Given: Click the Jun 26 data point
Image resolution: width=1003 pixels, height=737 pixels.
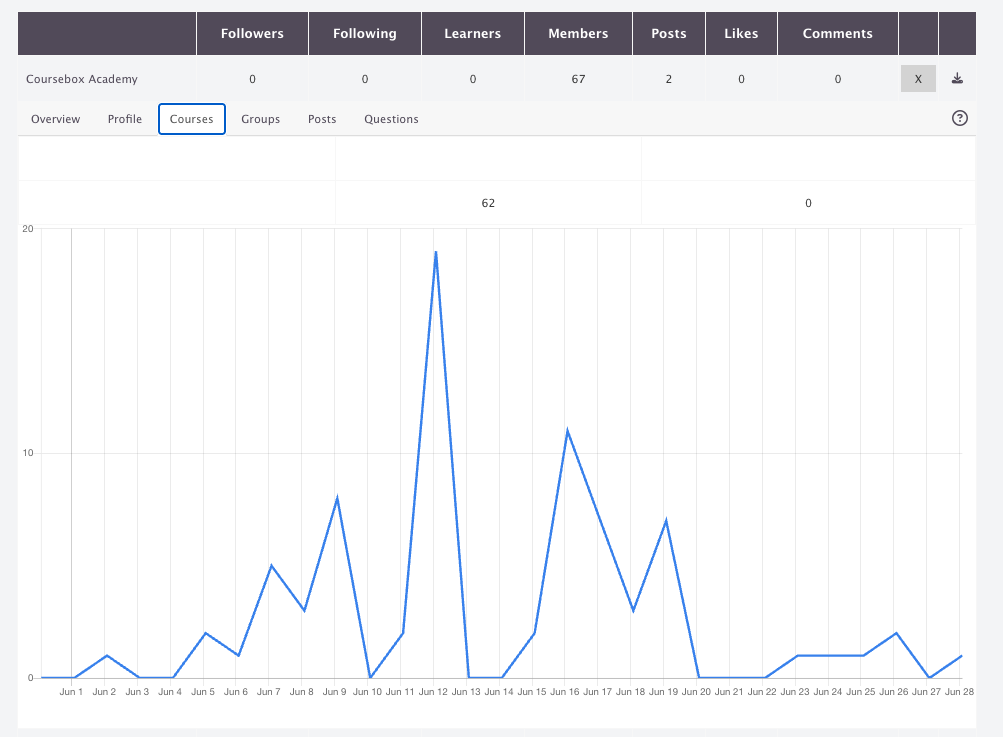Looking at the screenshot, I should click(x=896, y=633).
